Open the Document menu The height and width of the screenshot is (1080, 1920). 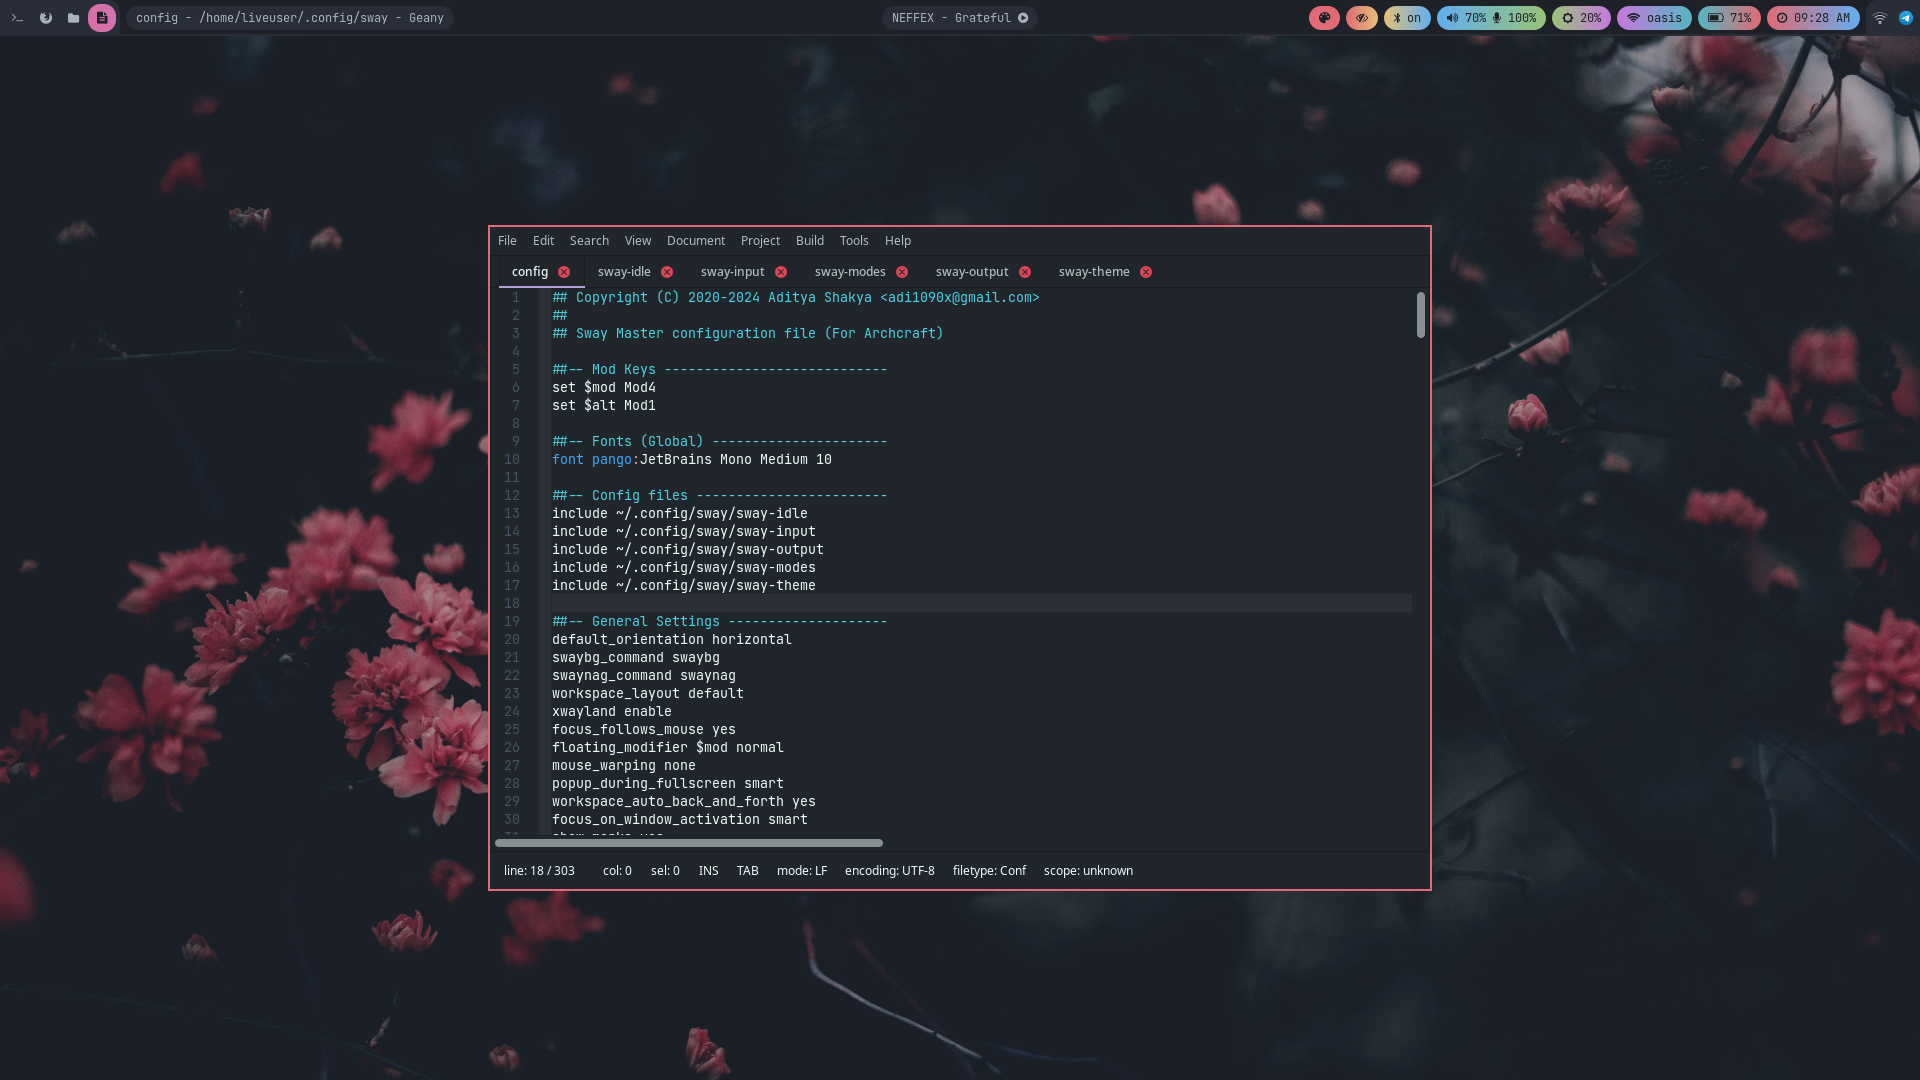(695, 241)
